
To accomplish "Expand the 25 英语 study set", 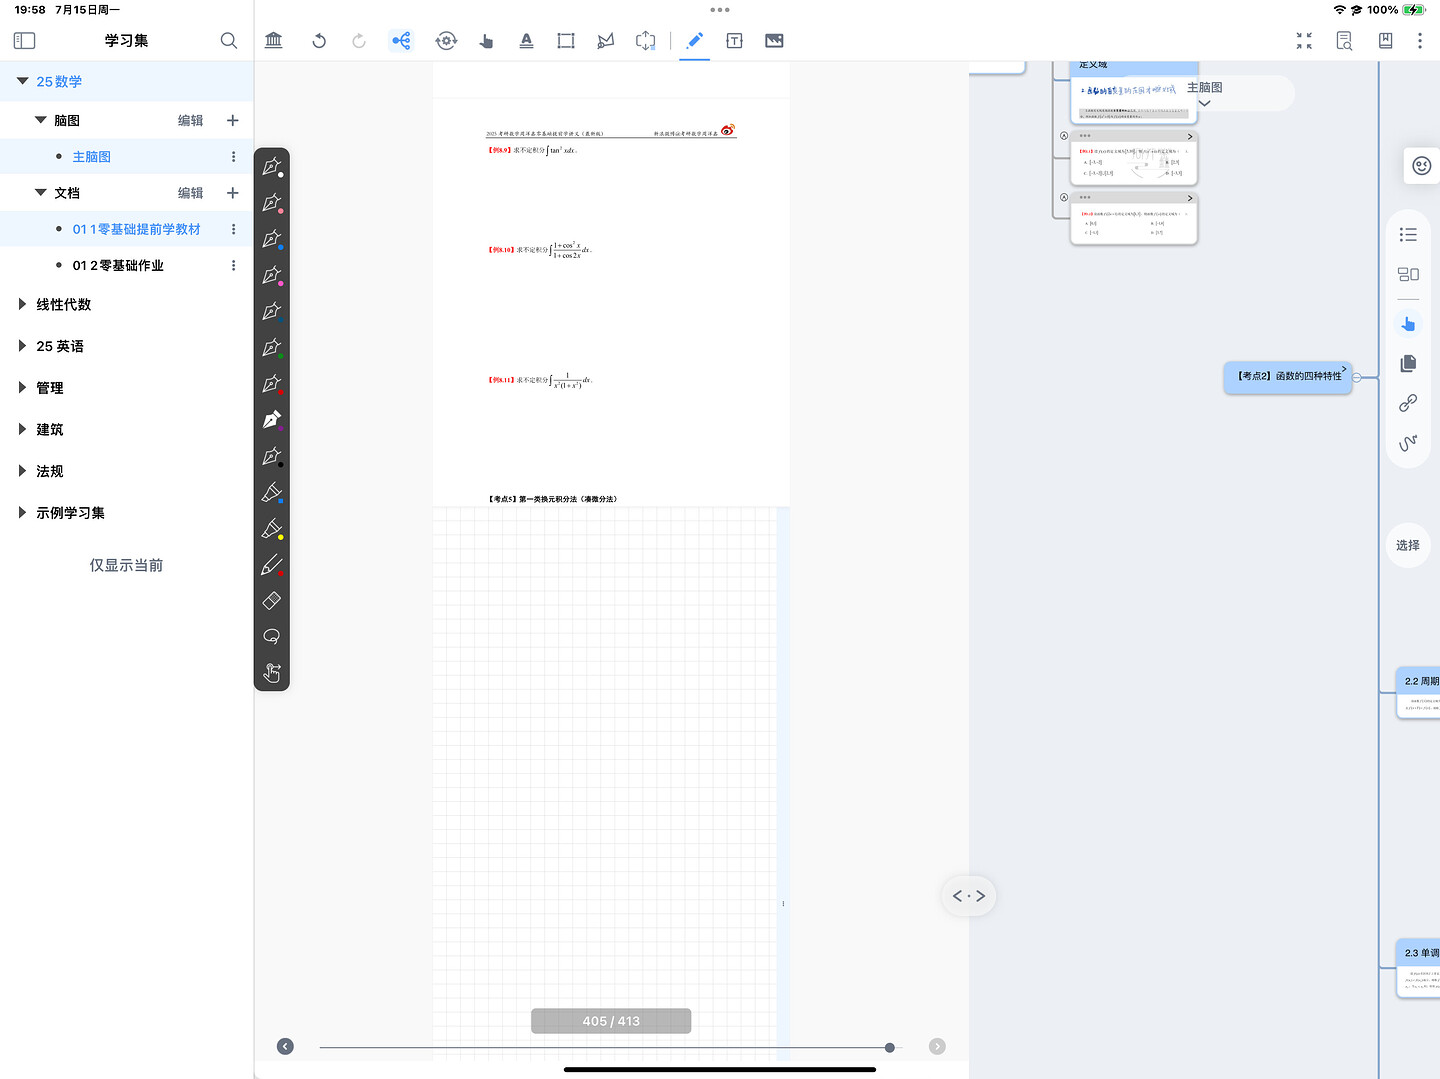I will click(x=22, y=346).
